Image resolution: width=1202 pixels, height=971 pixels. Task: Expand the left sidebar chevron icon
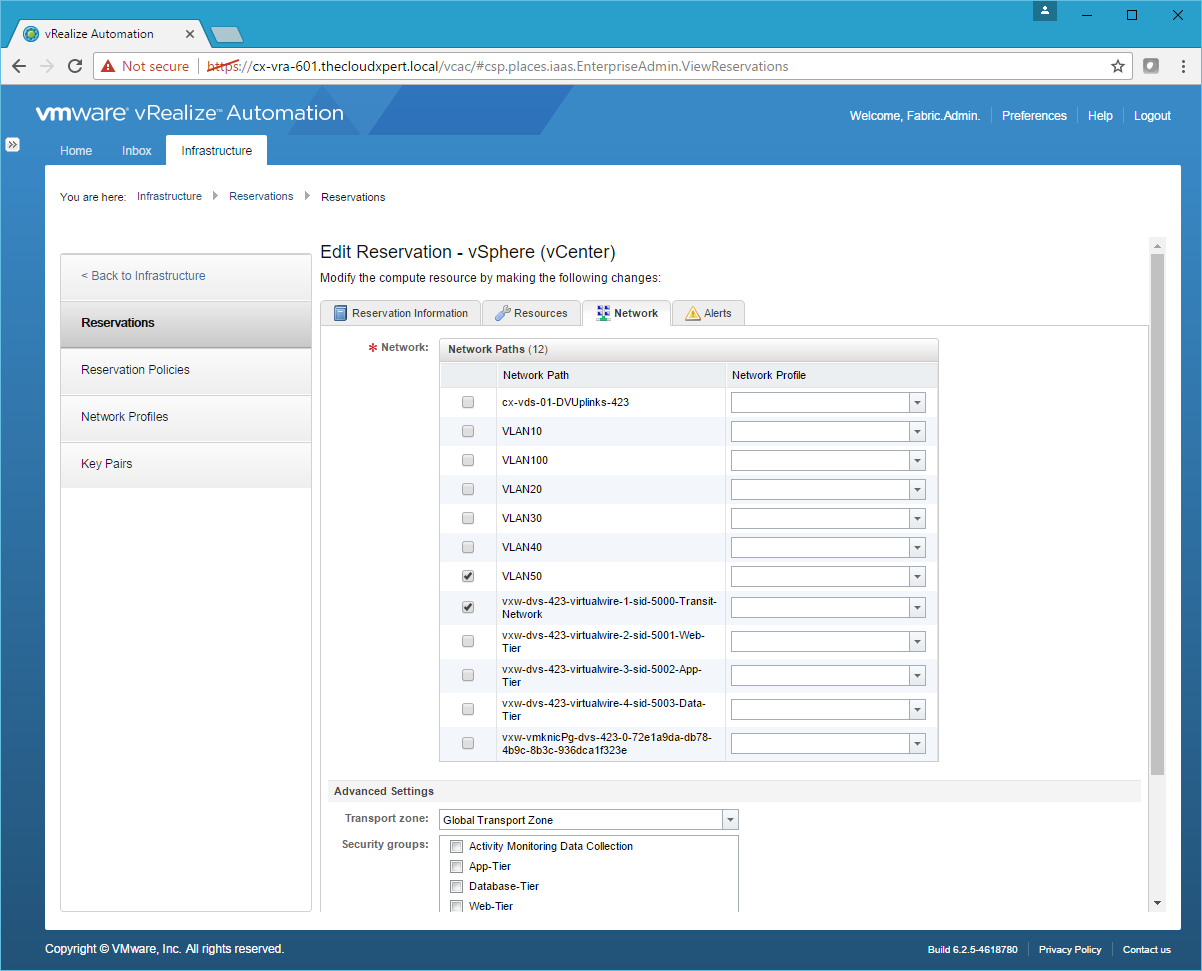click(13, 144)
